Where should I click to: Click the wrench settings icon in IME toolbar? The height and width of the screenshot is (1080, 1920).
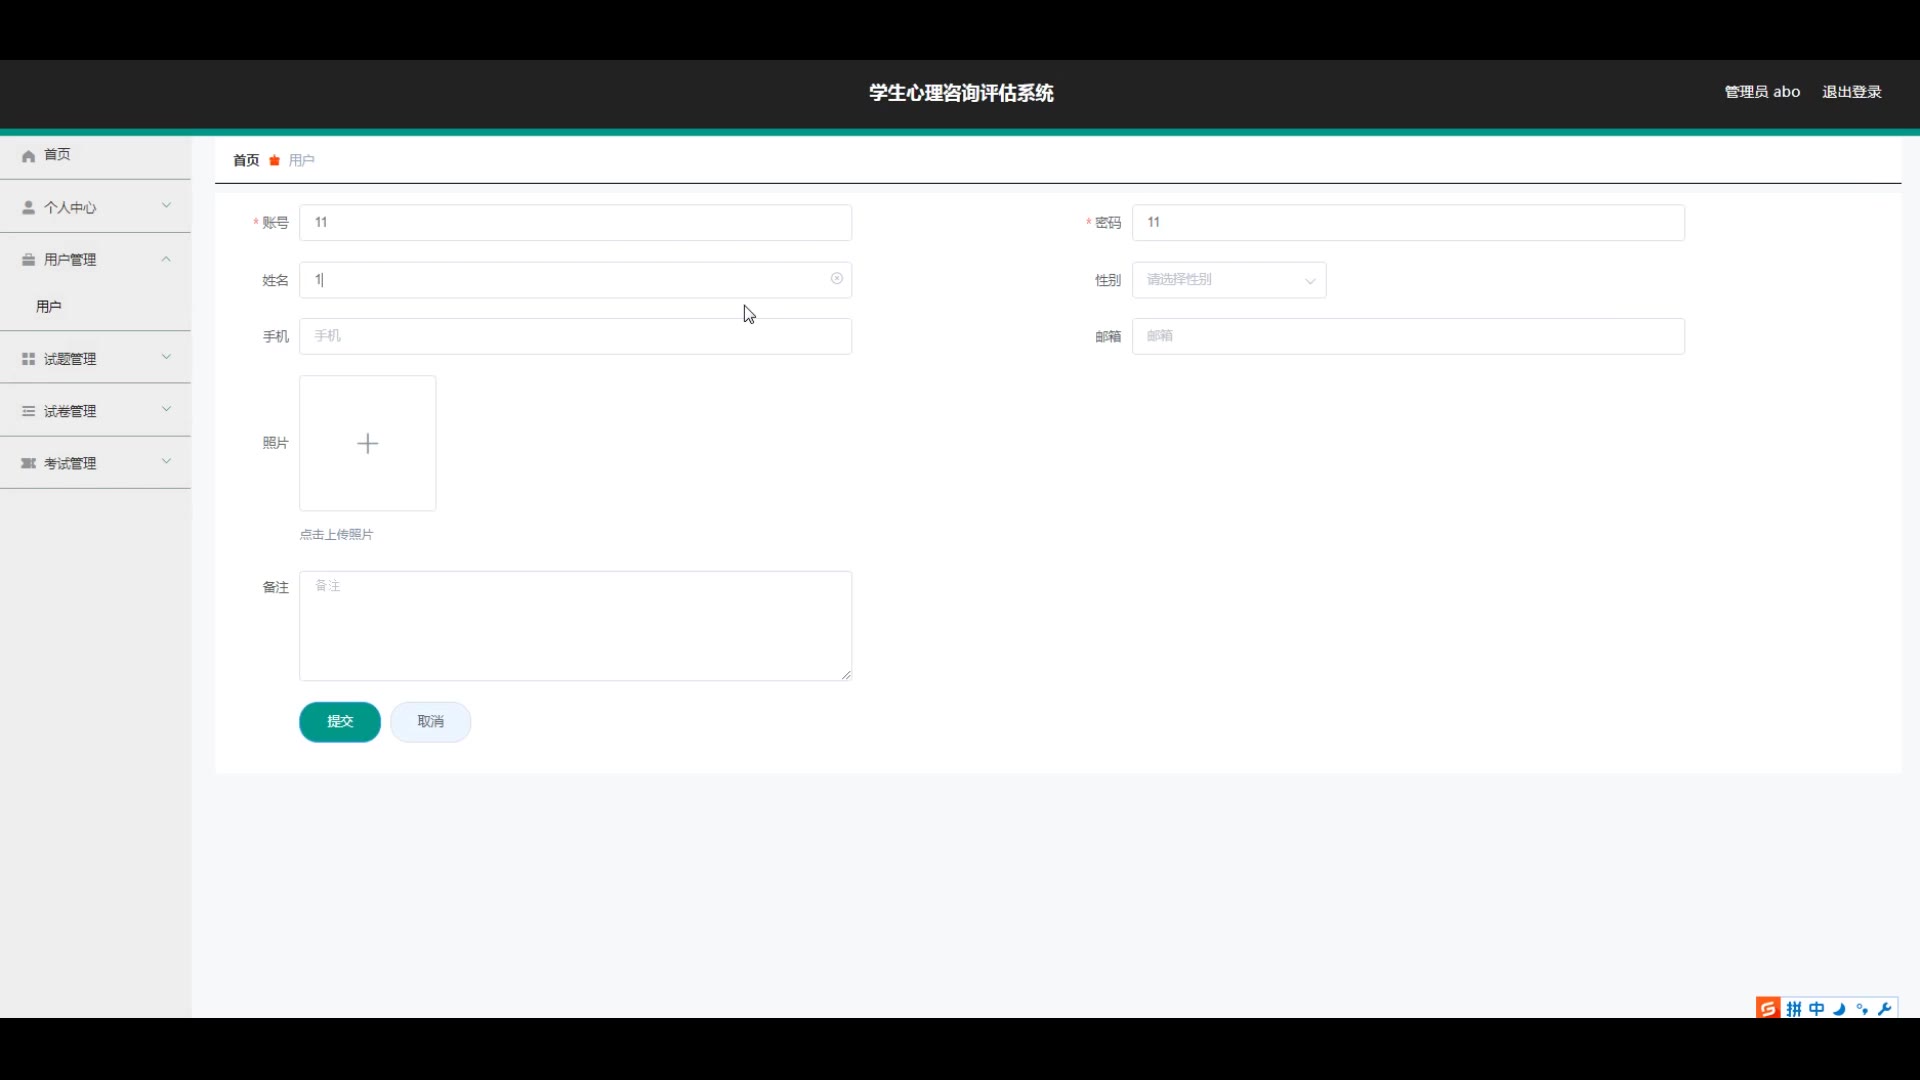coord(1885,1008)
